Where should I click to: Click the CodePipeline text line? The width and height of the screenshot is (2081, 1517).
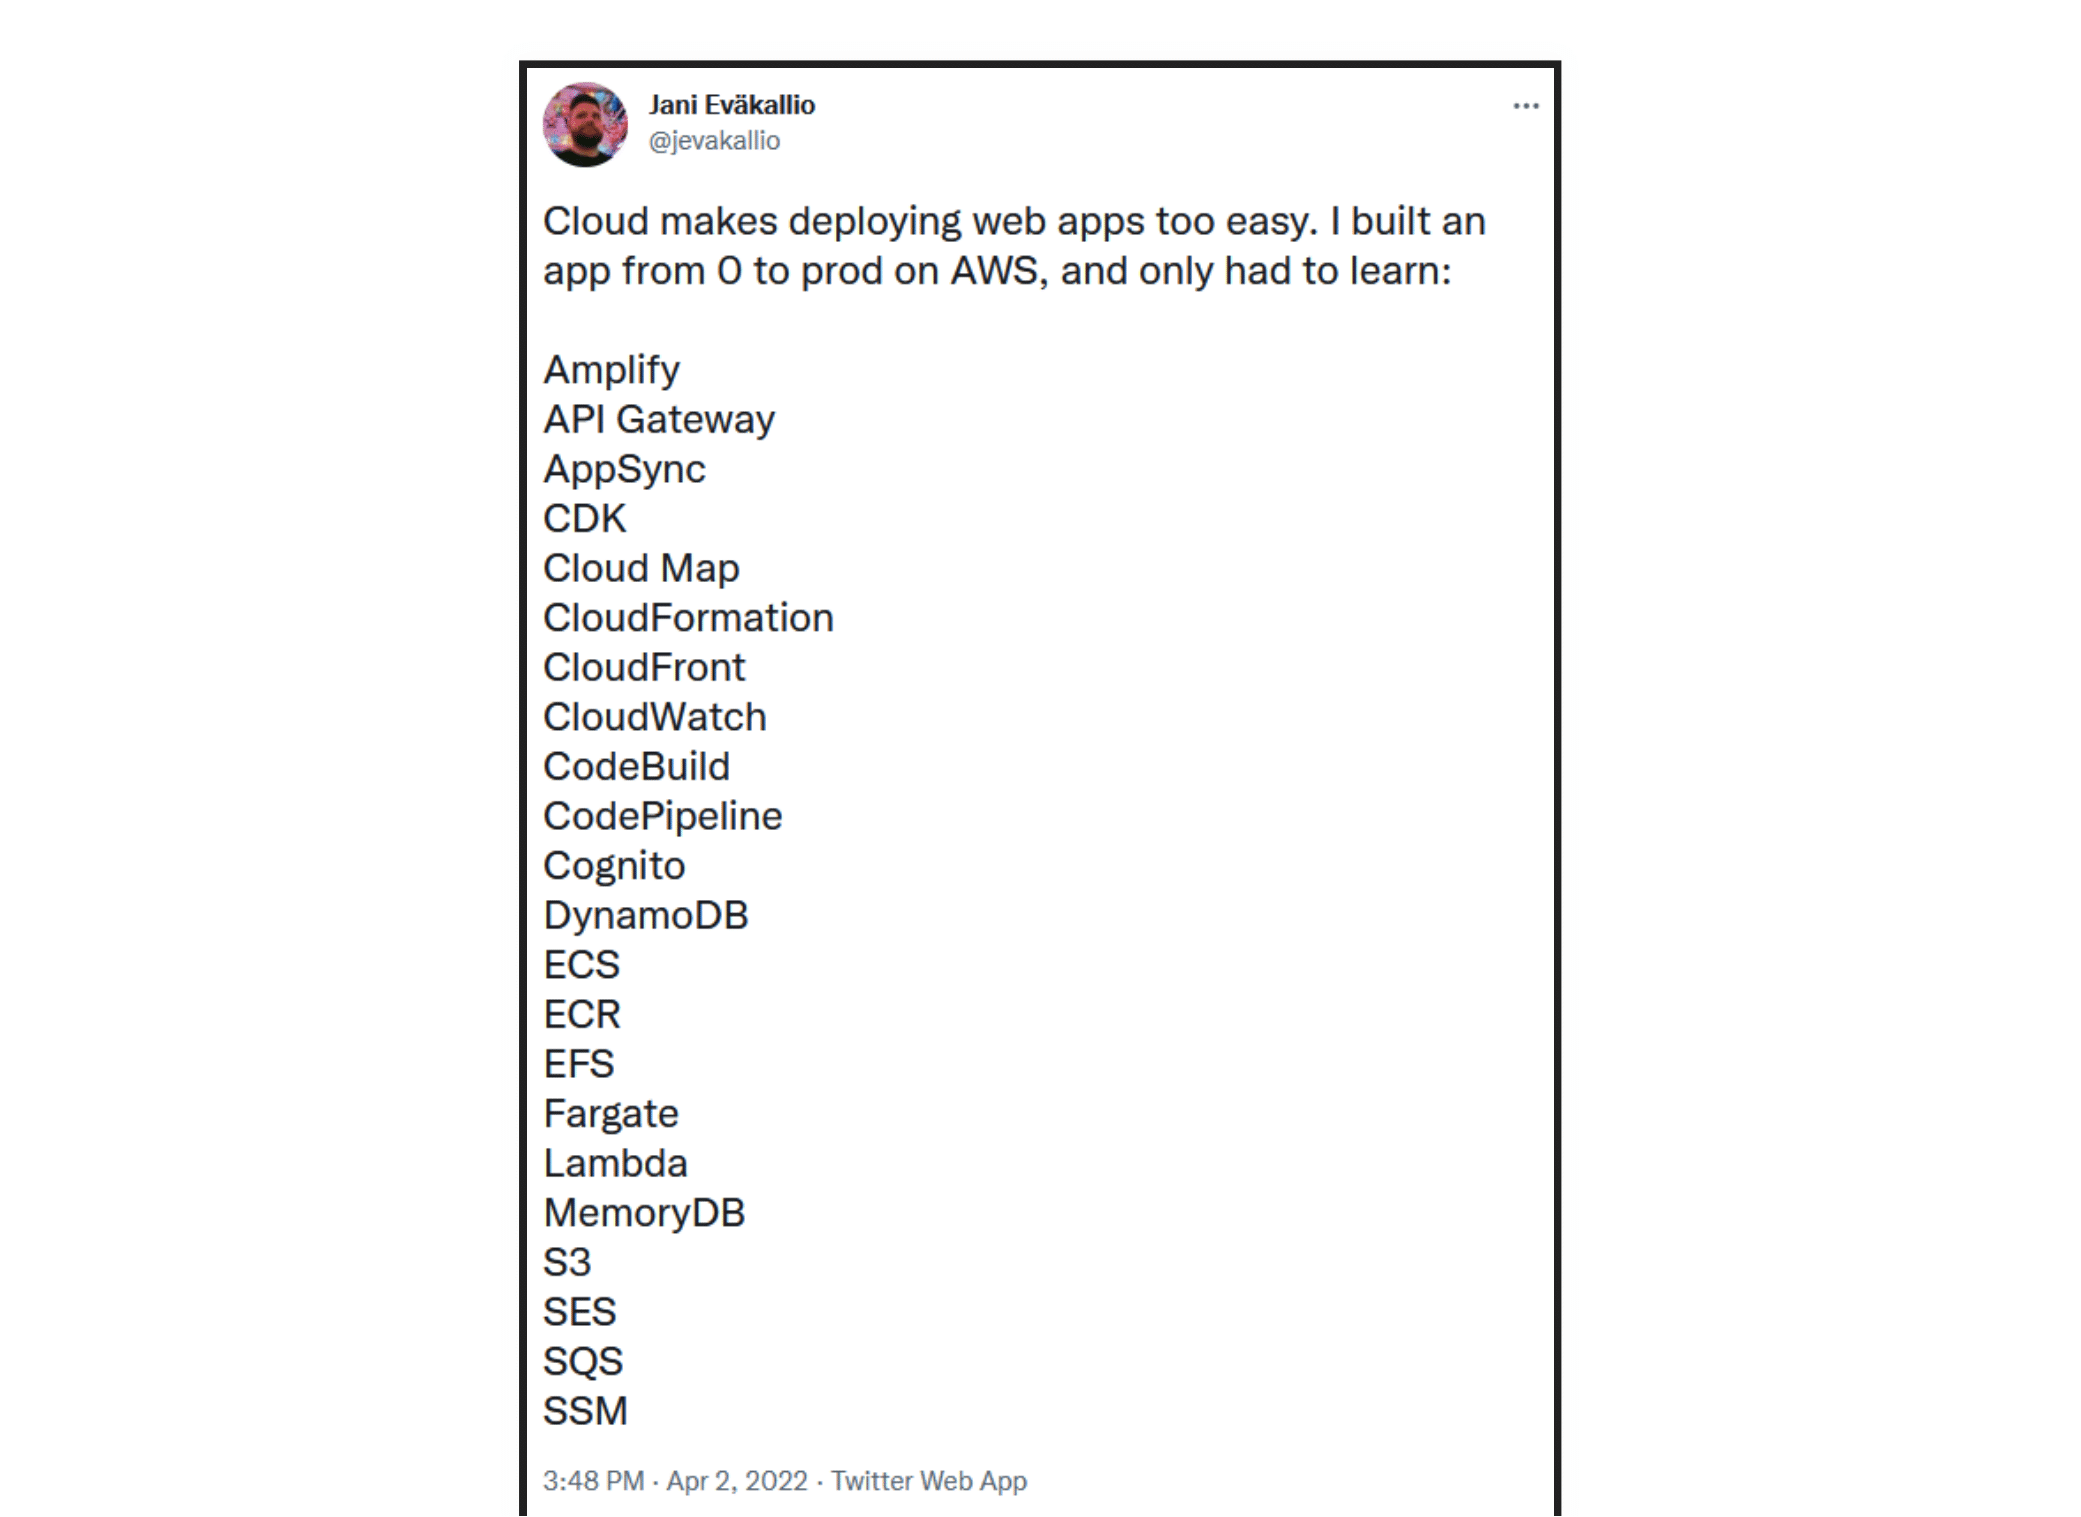point(662,817)
